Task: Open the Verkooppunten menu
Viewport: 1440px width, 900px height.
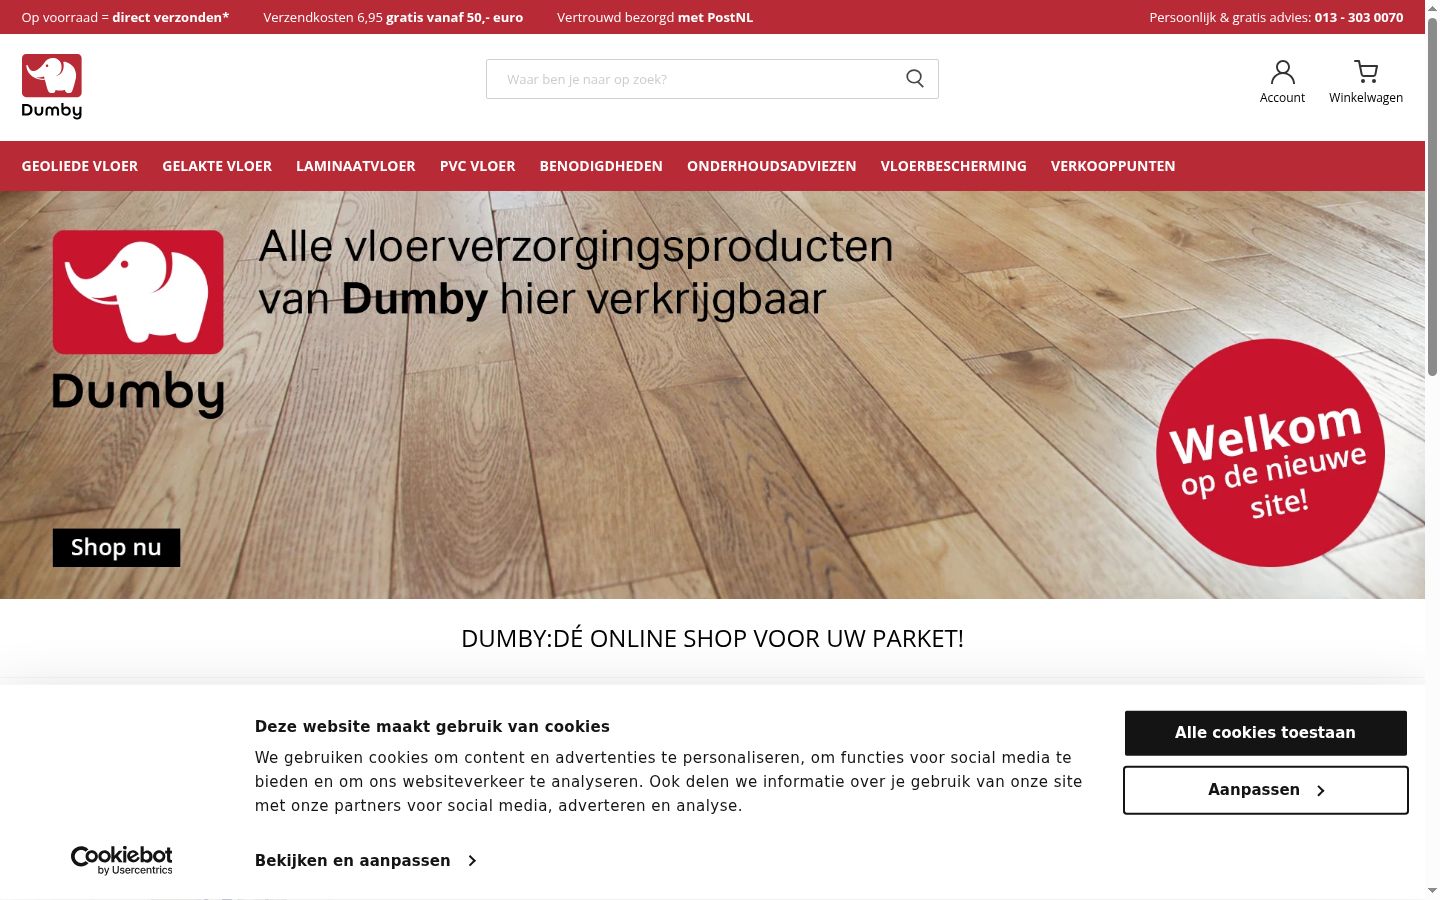Action: 1113,166
